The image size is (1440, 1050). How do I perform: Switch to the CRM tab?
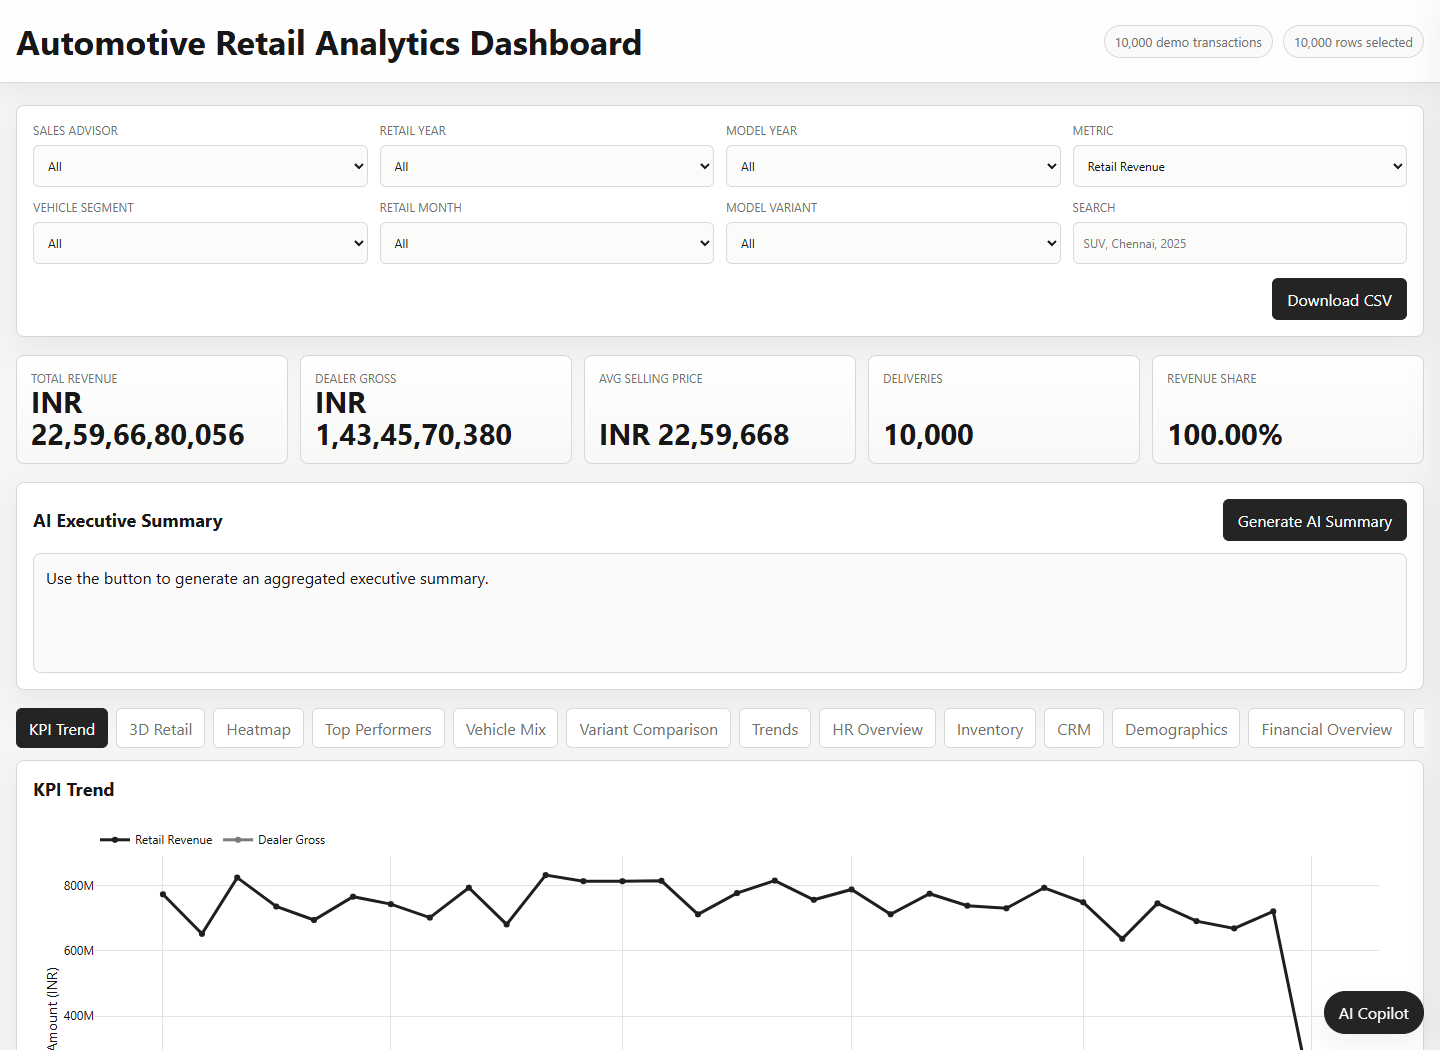pyautogui.click(x=1074, y=729)
